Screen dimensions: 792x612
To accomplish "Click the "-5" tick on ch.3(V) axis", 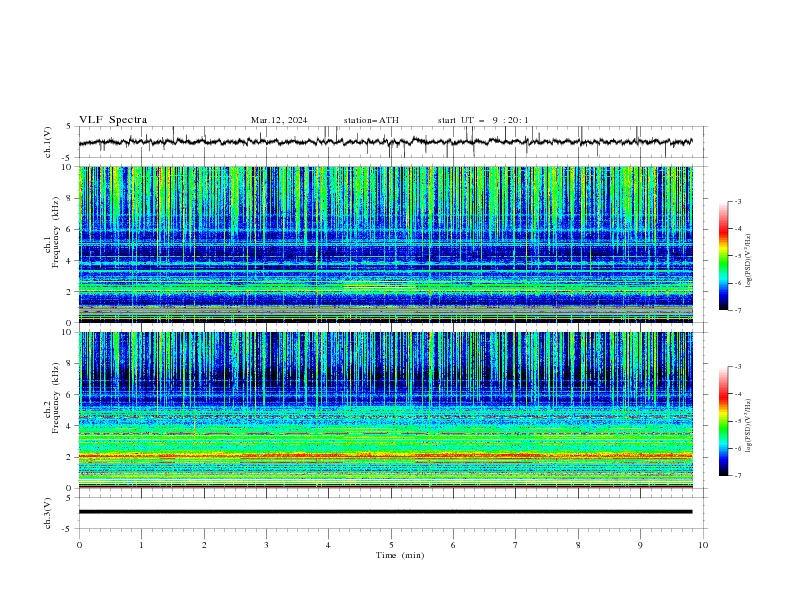I will tap(67, 529).
